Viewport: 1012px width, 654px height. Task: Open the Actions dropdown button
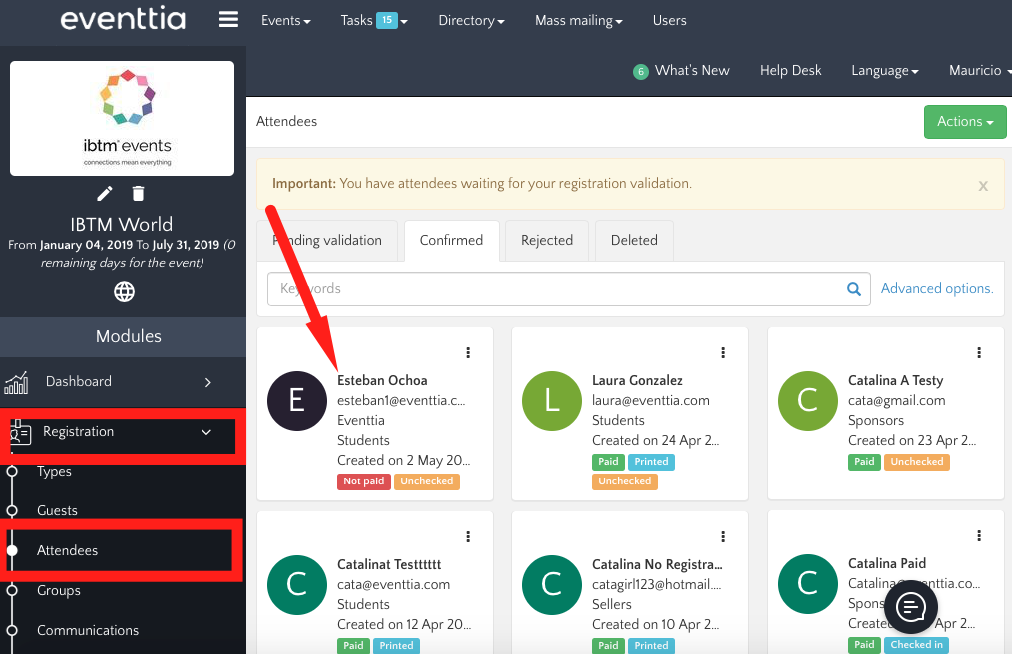964,122
